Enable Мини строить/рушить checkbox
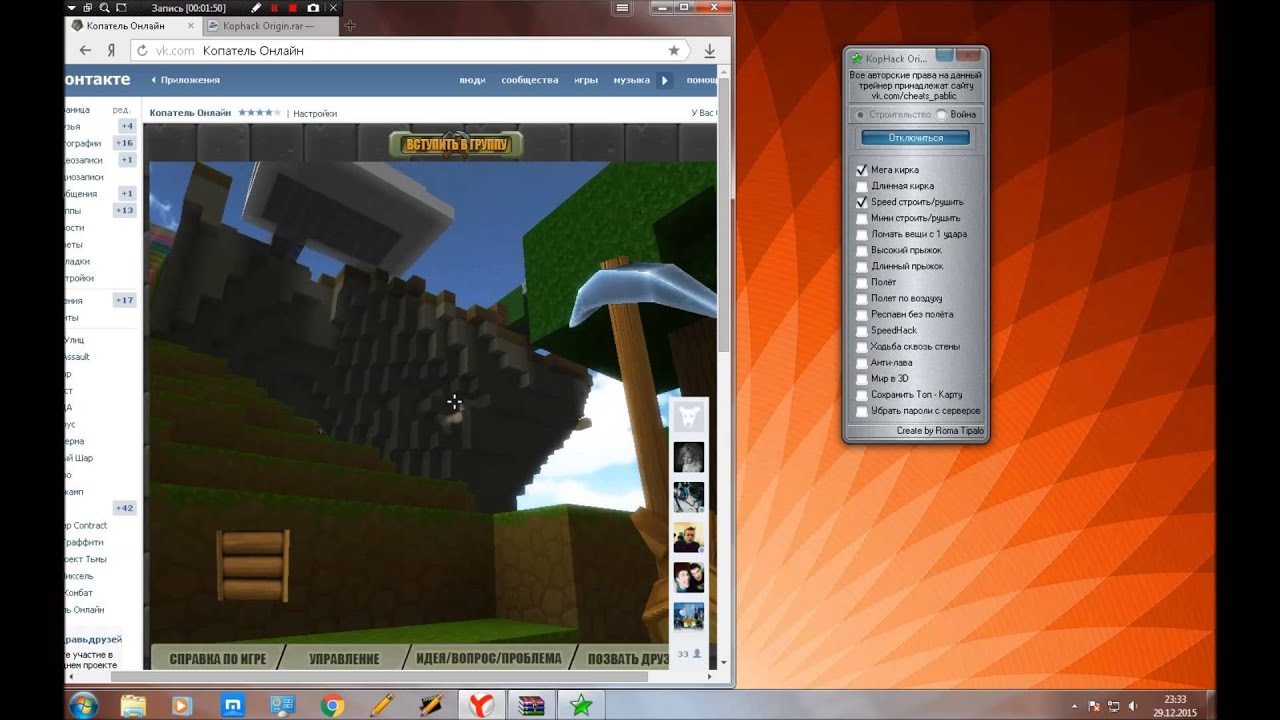This screenshot has height=720, width=1280. [862, 218]
